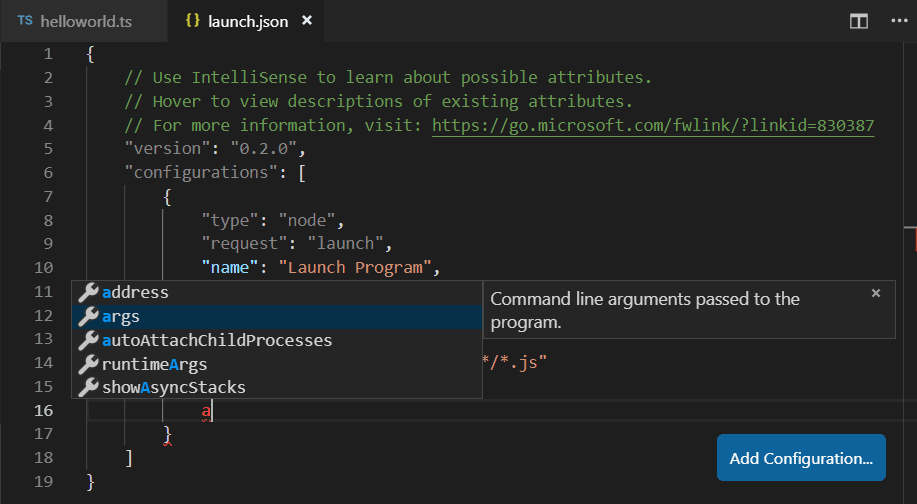The height and width of the screenshot is (504, 917).
Task: Click the wrench icon beside autoAttachChildProcesses
Action: [x=89, y=340]
